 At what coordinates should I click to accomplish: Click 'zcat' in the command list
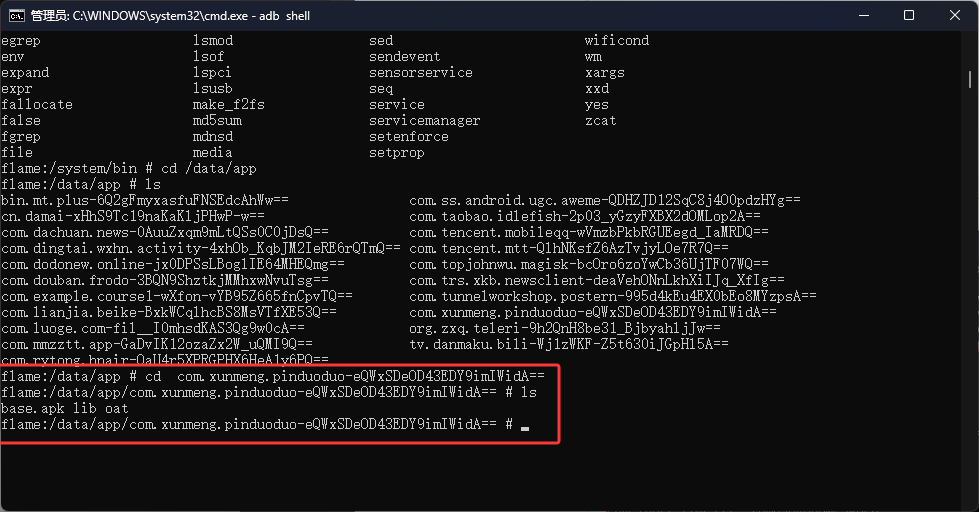(601, 121)
